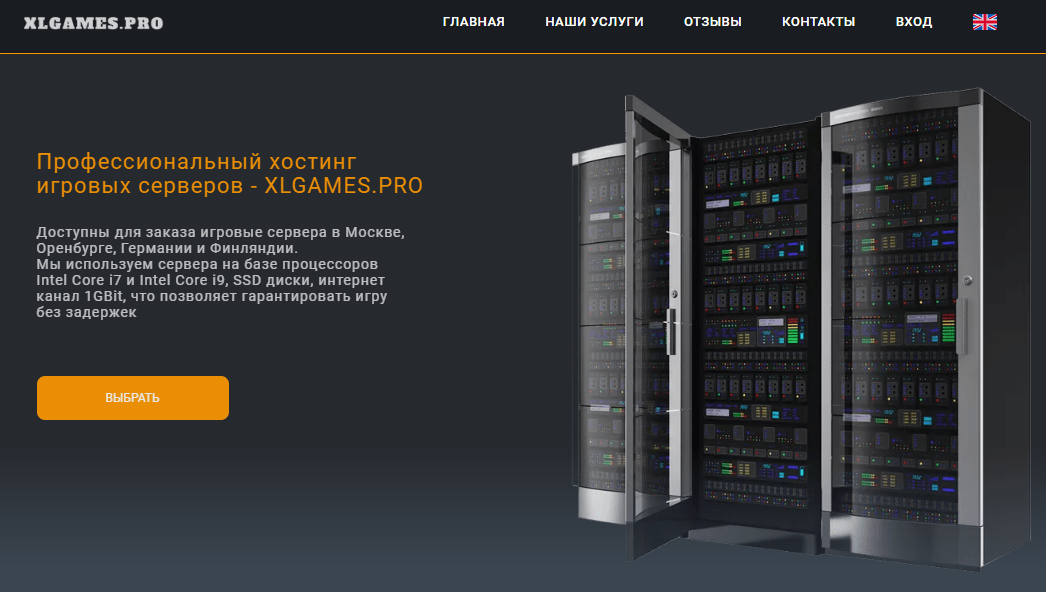Click the paragraph starting "Доступны для заказа игровые сервера"
Image resolution: width=1046 pixels, height=592 pixels.
point(221,272)
